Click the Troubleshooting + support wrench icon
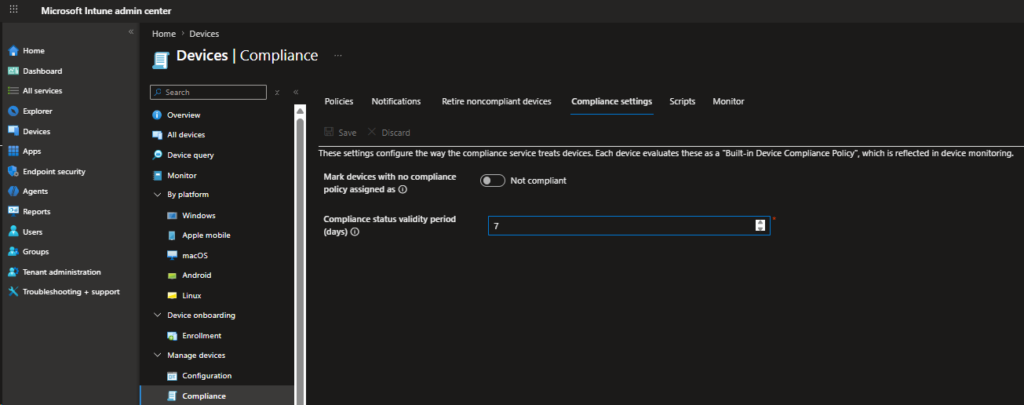 [13, 292]
